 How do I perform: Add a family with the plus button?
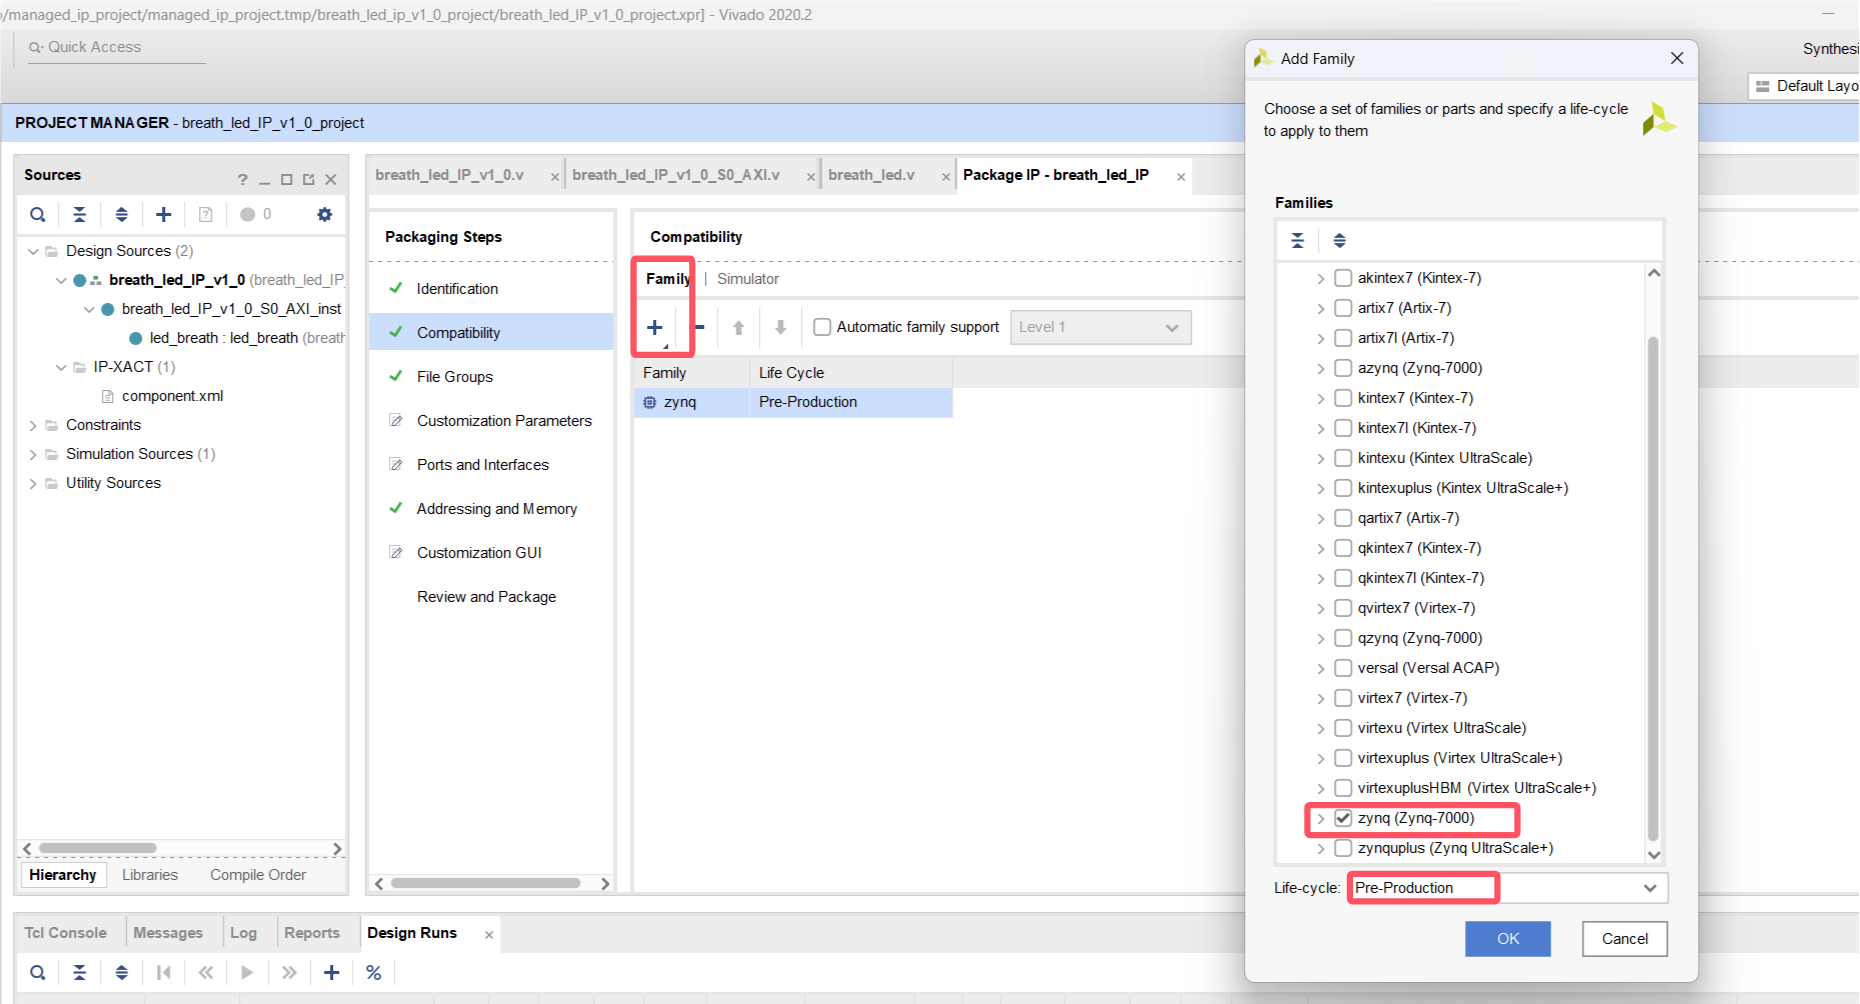pos(655,327)
